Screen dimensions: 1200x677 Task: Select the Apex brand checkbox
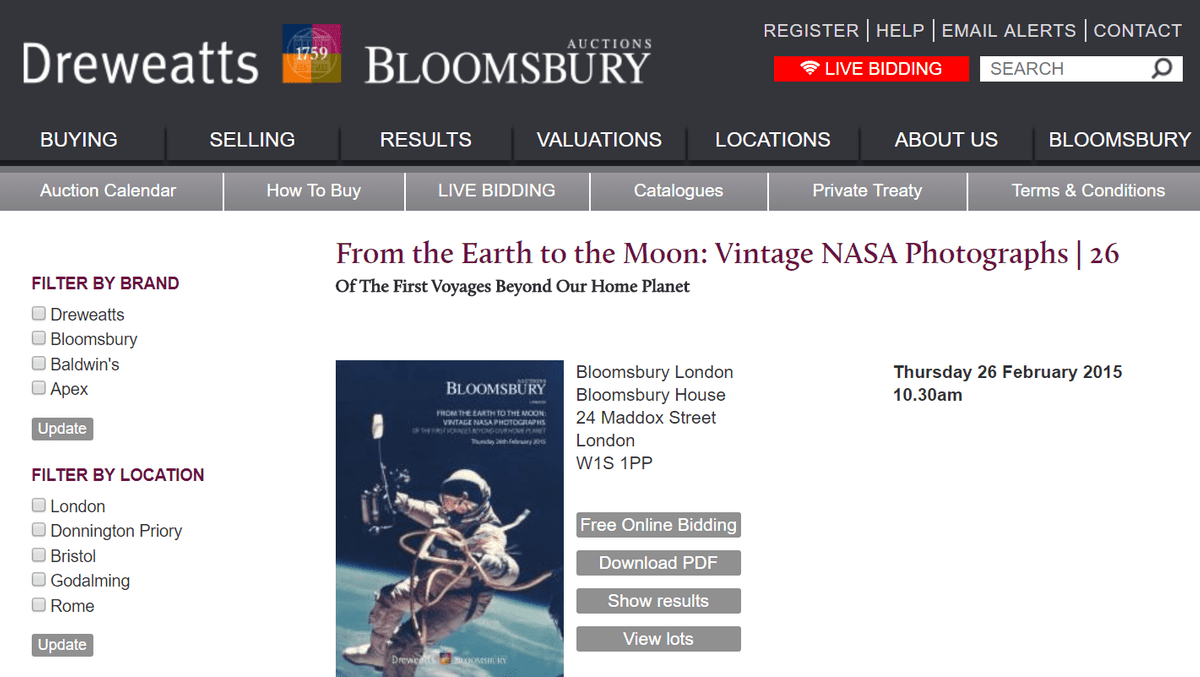pyautogui.click(x=39, y=388)
